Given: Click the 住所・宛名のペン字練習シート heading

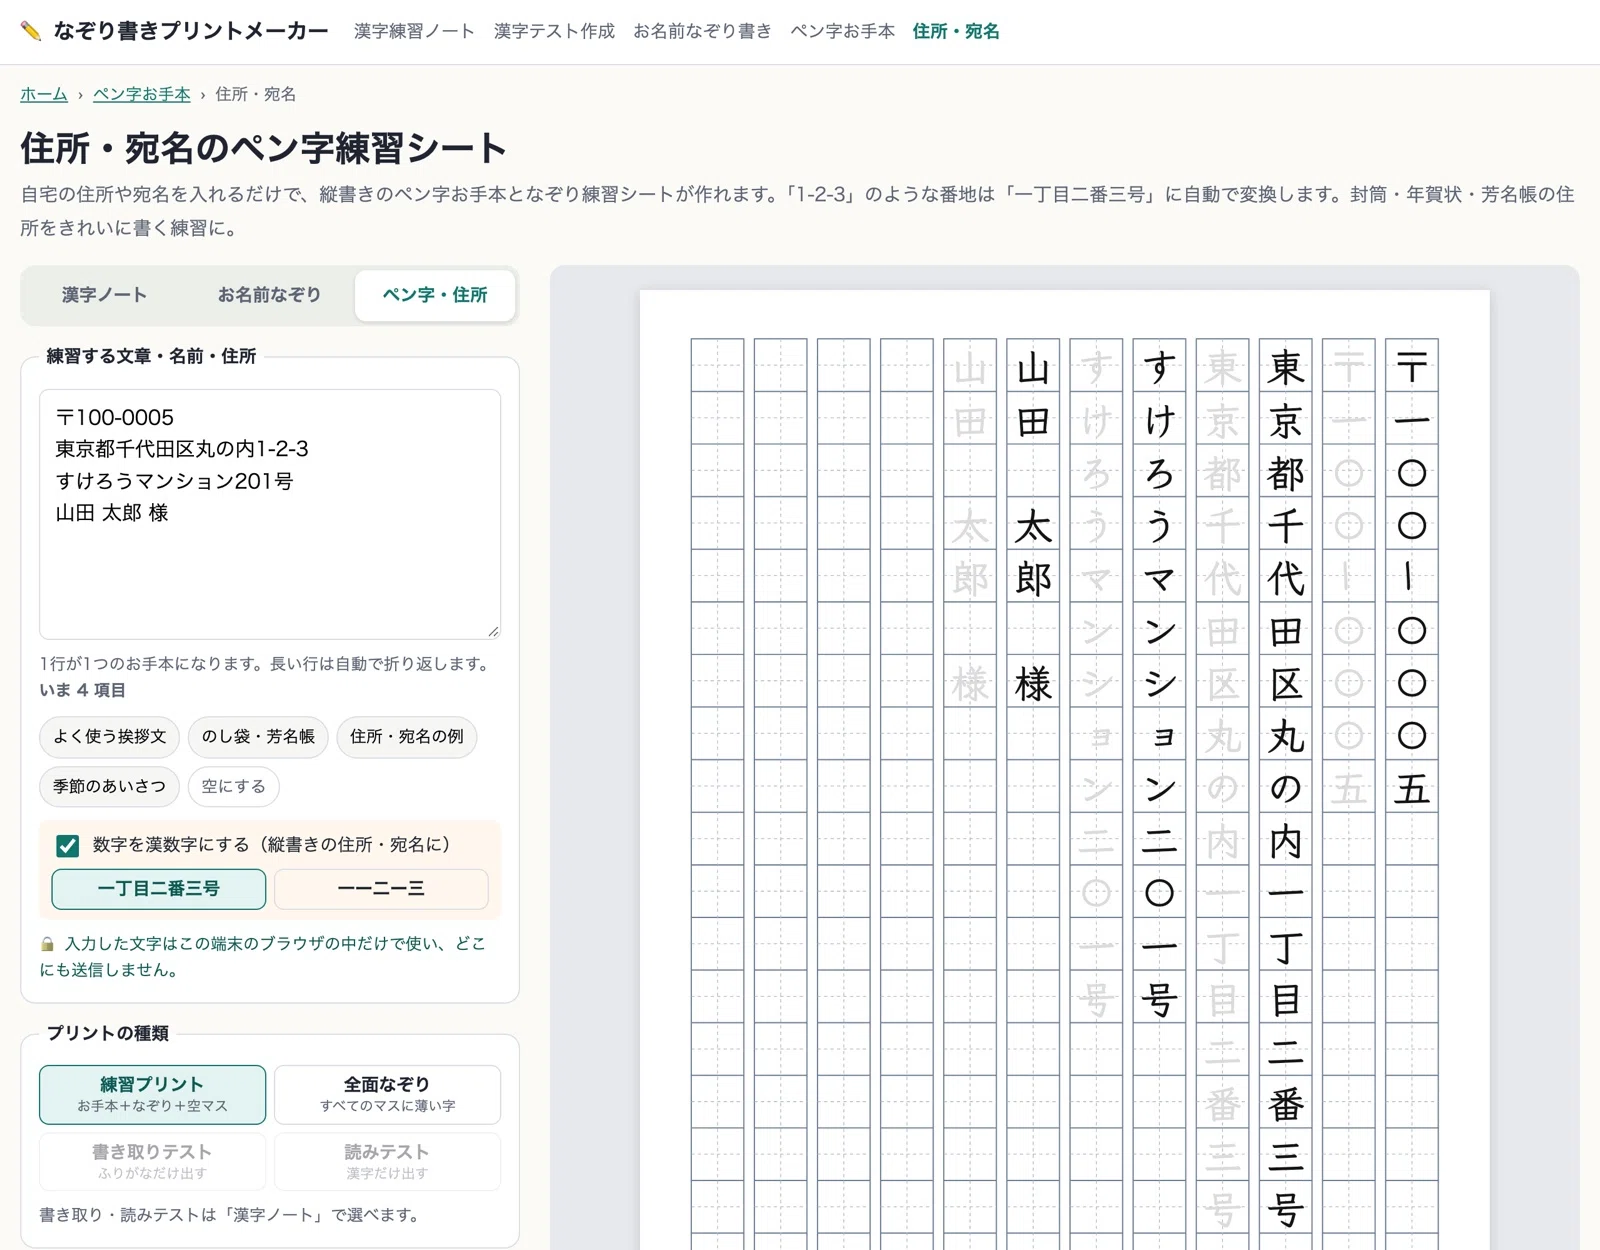Looking at the screenshot, I should click(264, 148).
